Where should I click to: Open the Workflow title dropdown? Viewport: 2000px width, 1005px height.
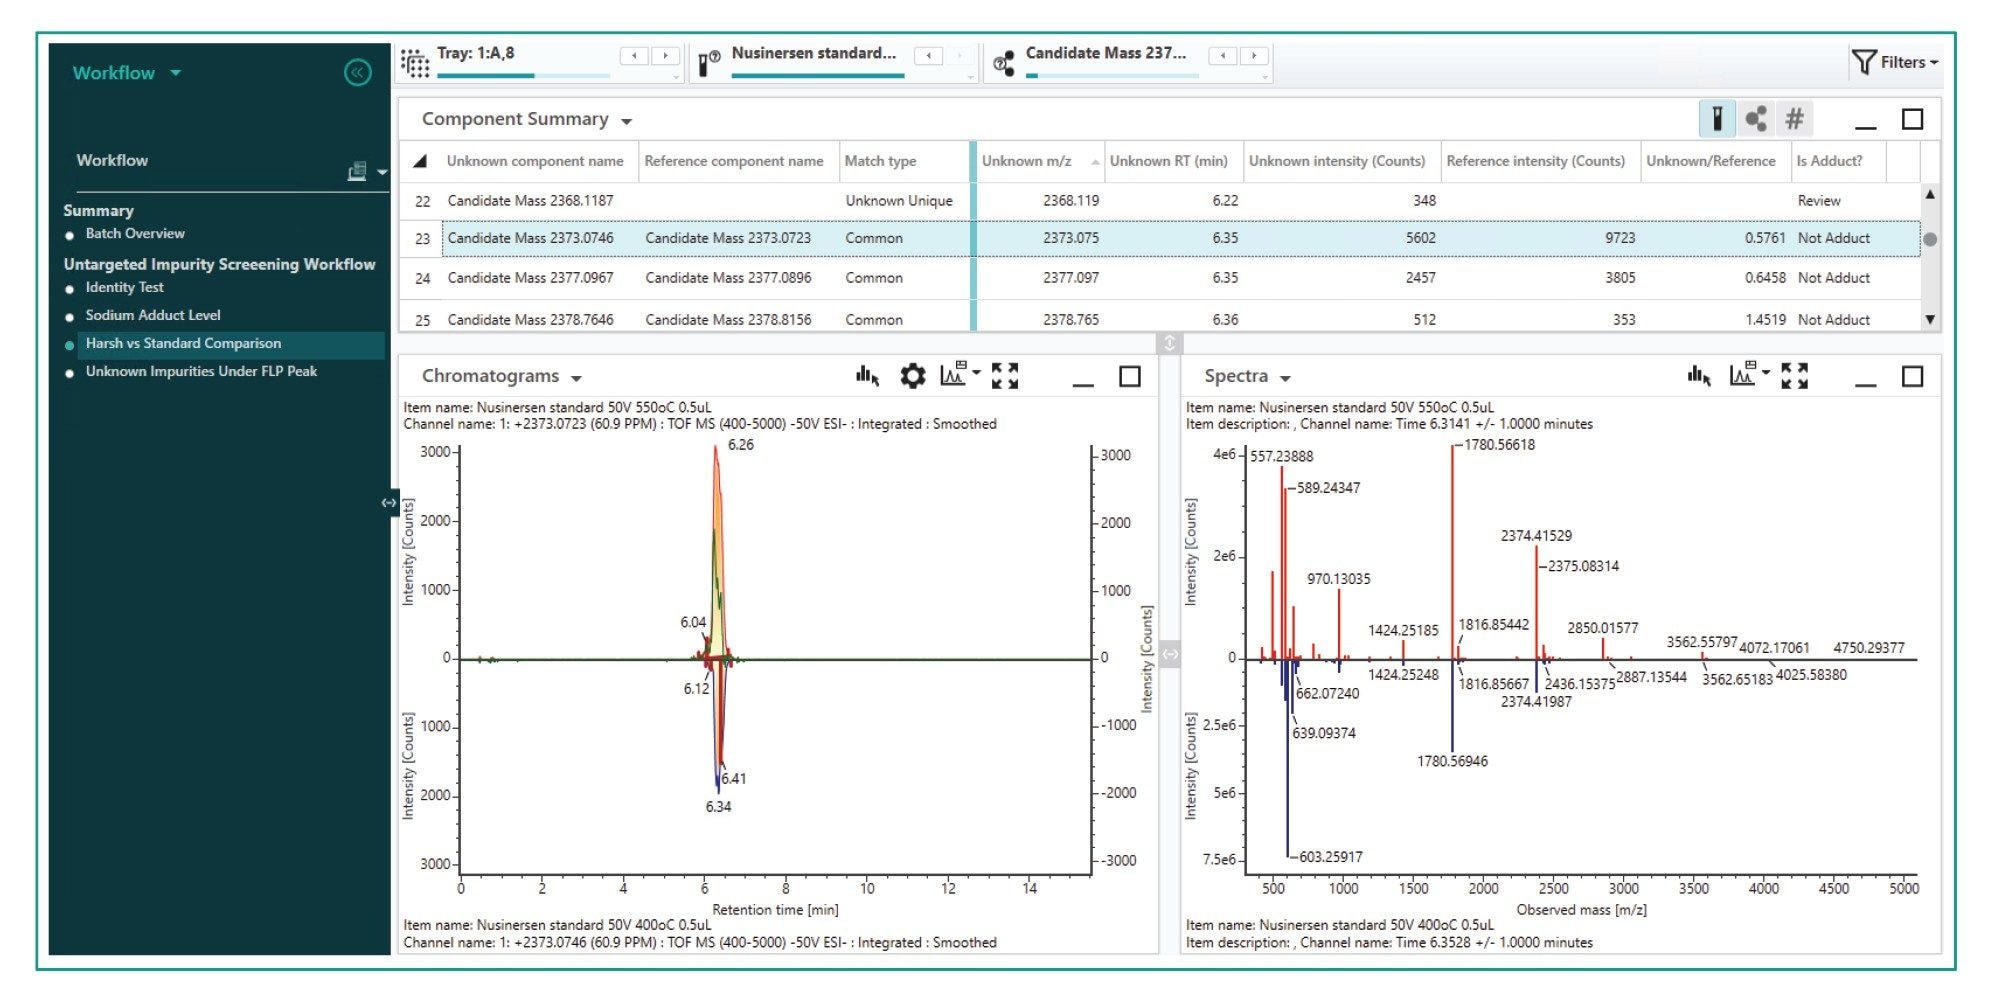176,73
